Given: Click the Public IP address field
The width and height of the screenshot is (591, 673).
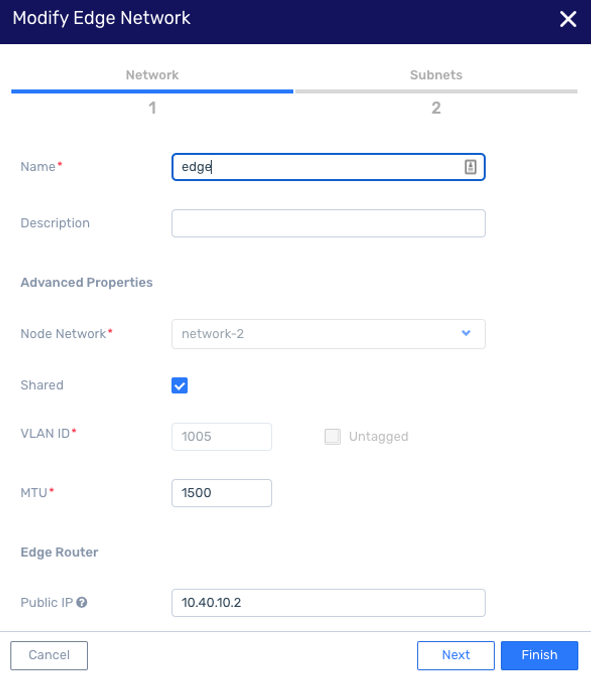Looking at the screenshot, I should click(328, 603).
